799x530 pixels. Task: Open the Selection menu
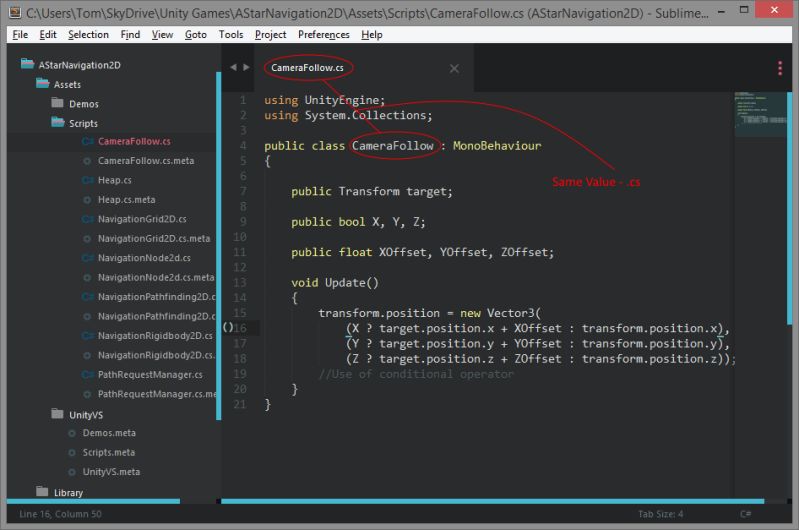coord(88,35)
